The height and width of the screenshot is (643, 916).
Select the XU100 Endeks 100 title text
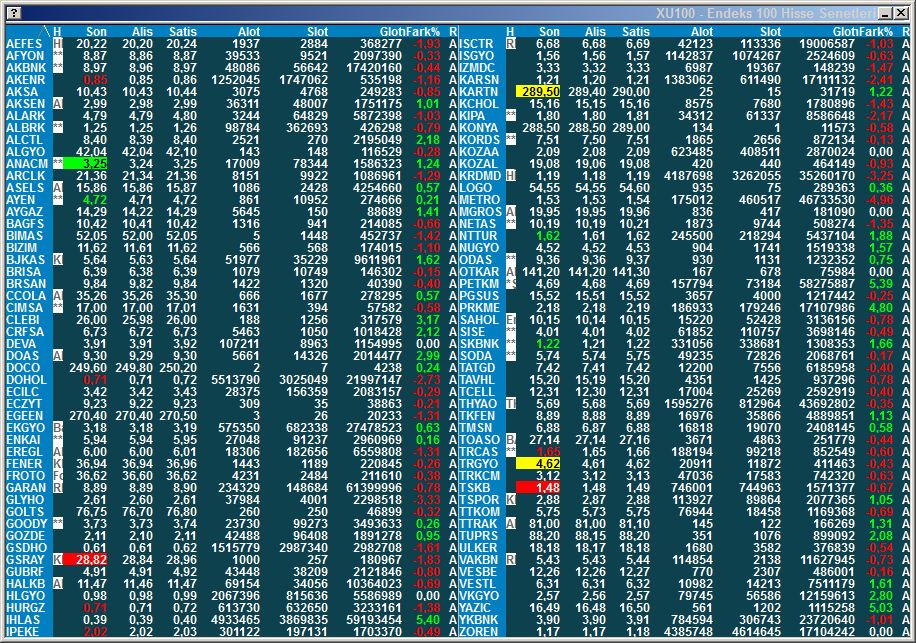(765, 13)
